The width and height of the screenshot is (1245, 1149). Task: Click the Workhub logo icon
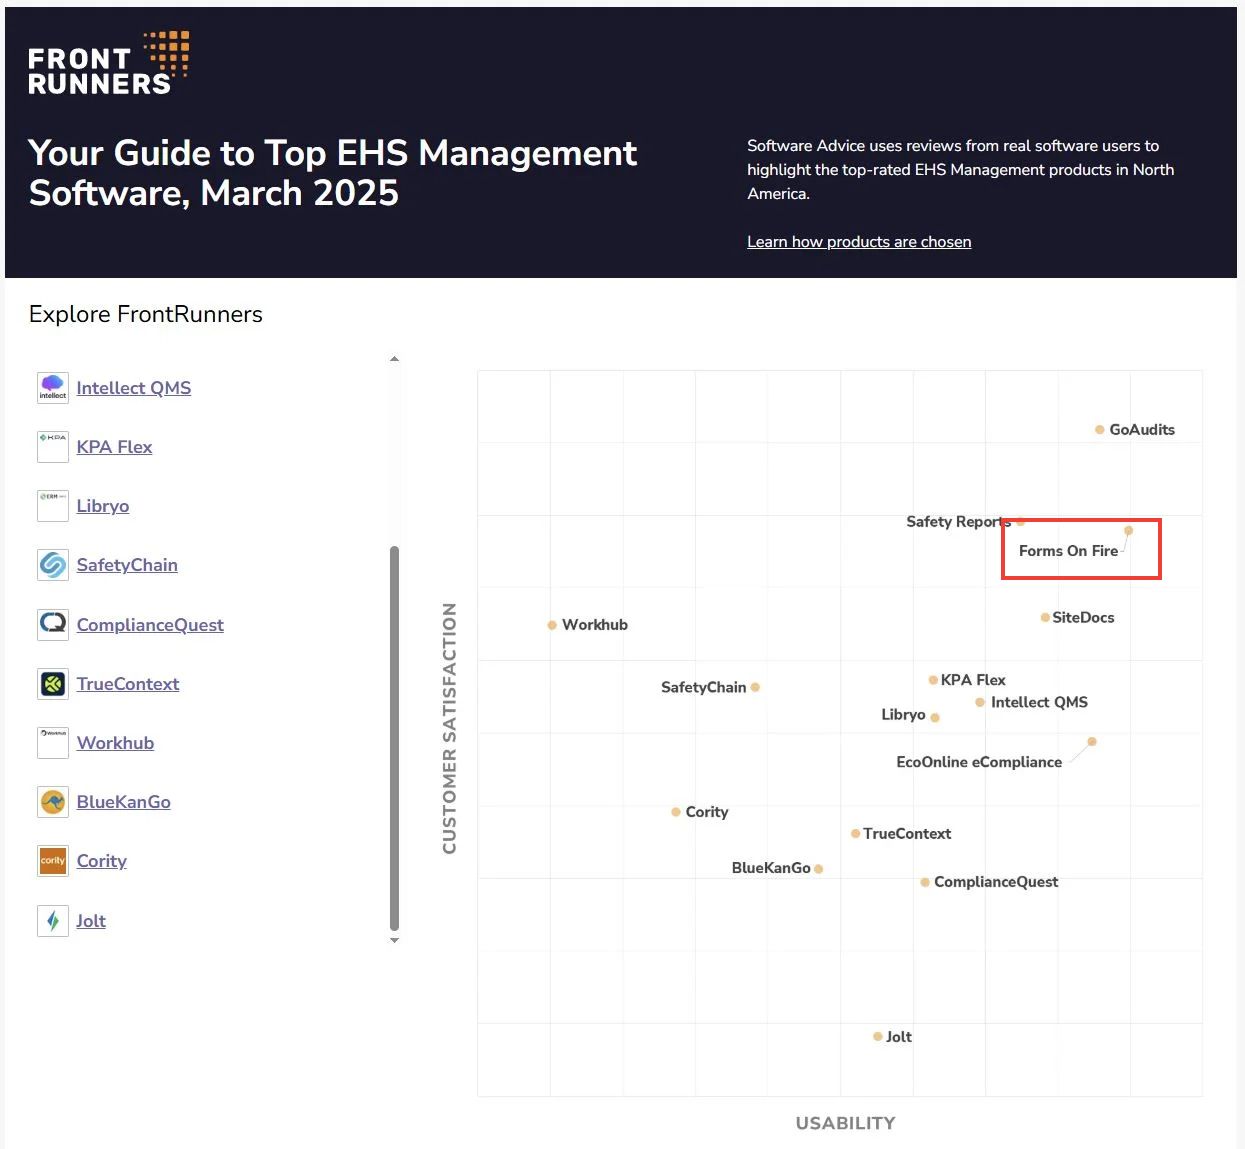coord(53,743)
